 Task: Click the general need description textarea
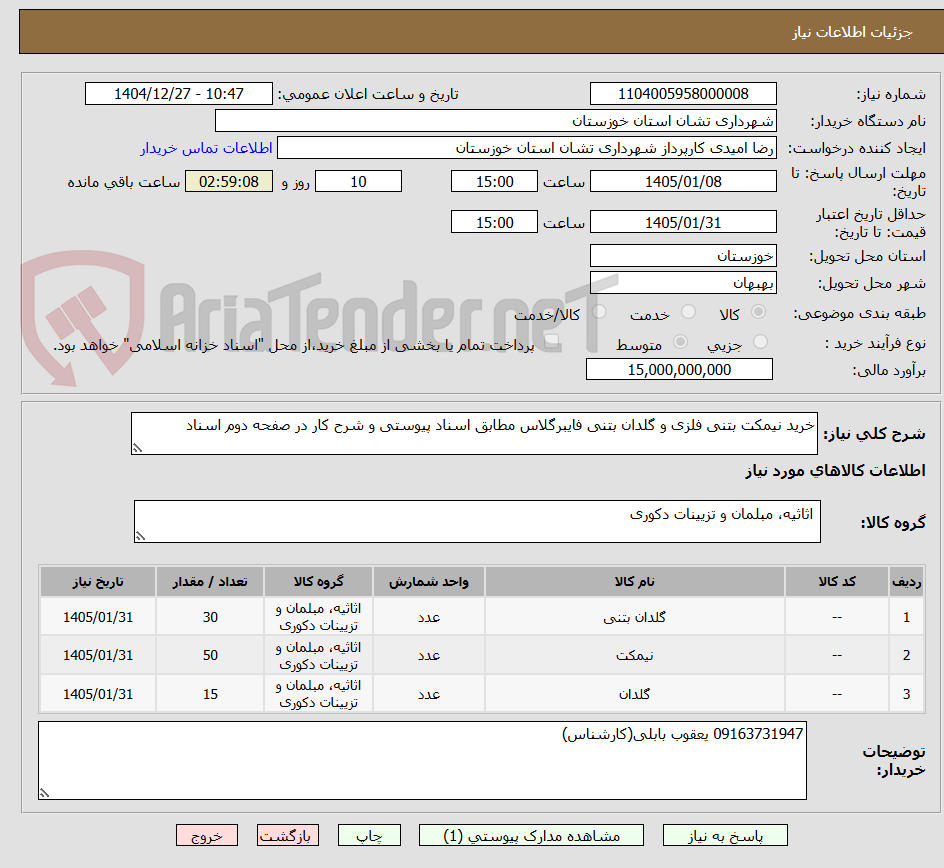(474, 433)
